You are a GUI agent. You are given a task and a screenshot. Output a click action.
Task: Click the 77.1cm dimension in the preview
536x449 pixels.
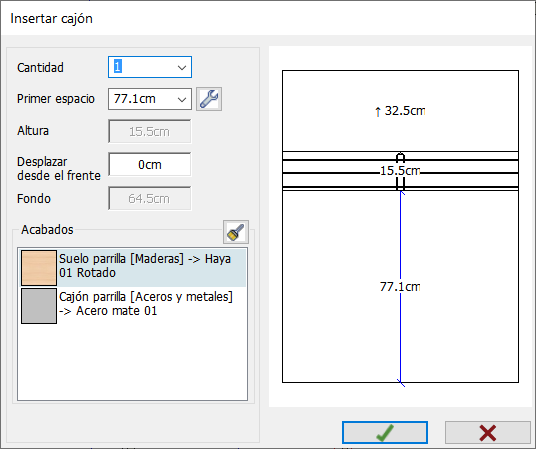400,287
